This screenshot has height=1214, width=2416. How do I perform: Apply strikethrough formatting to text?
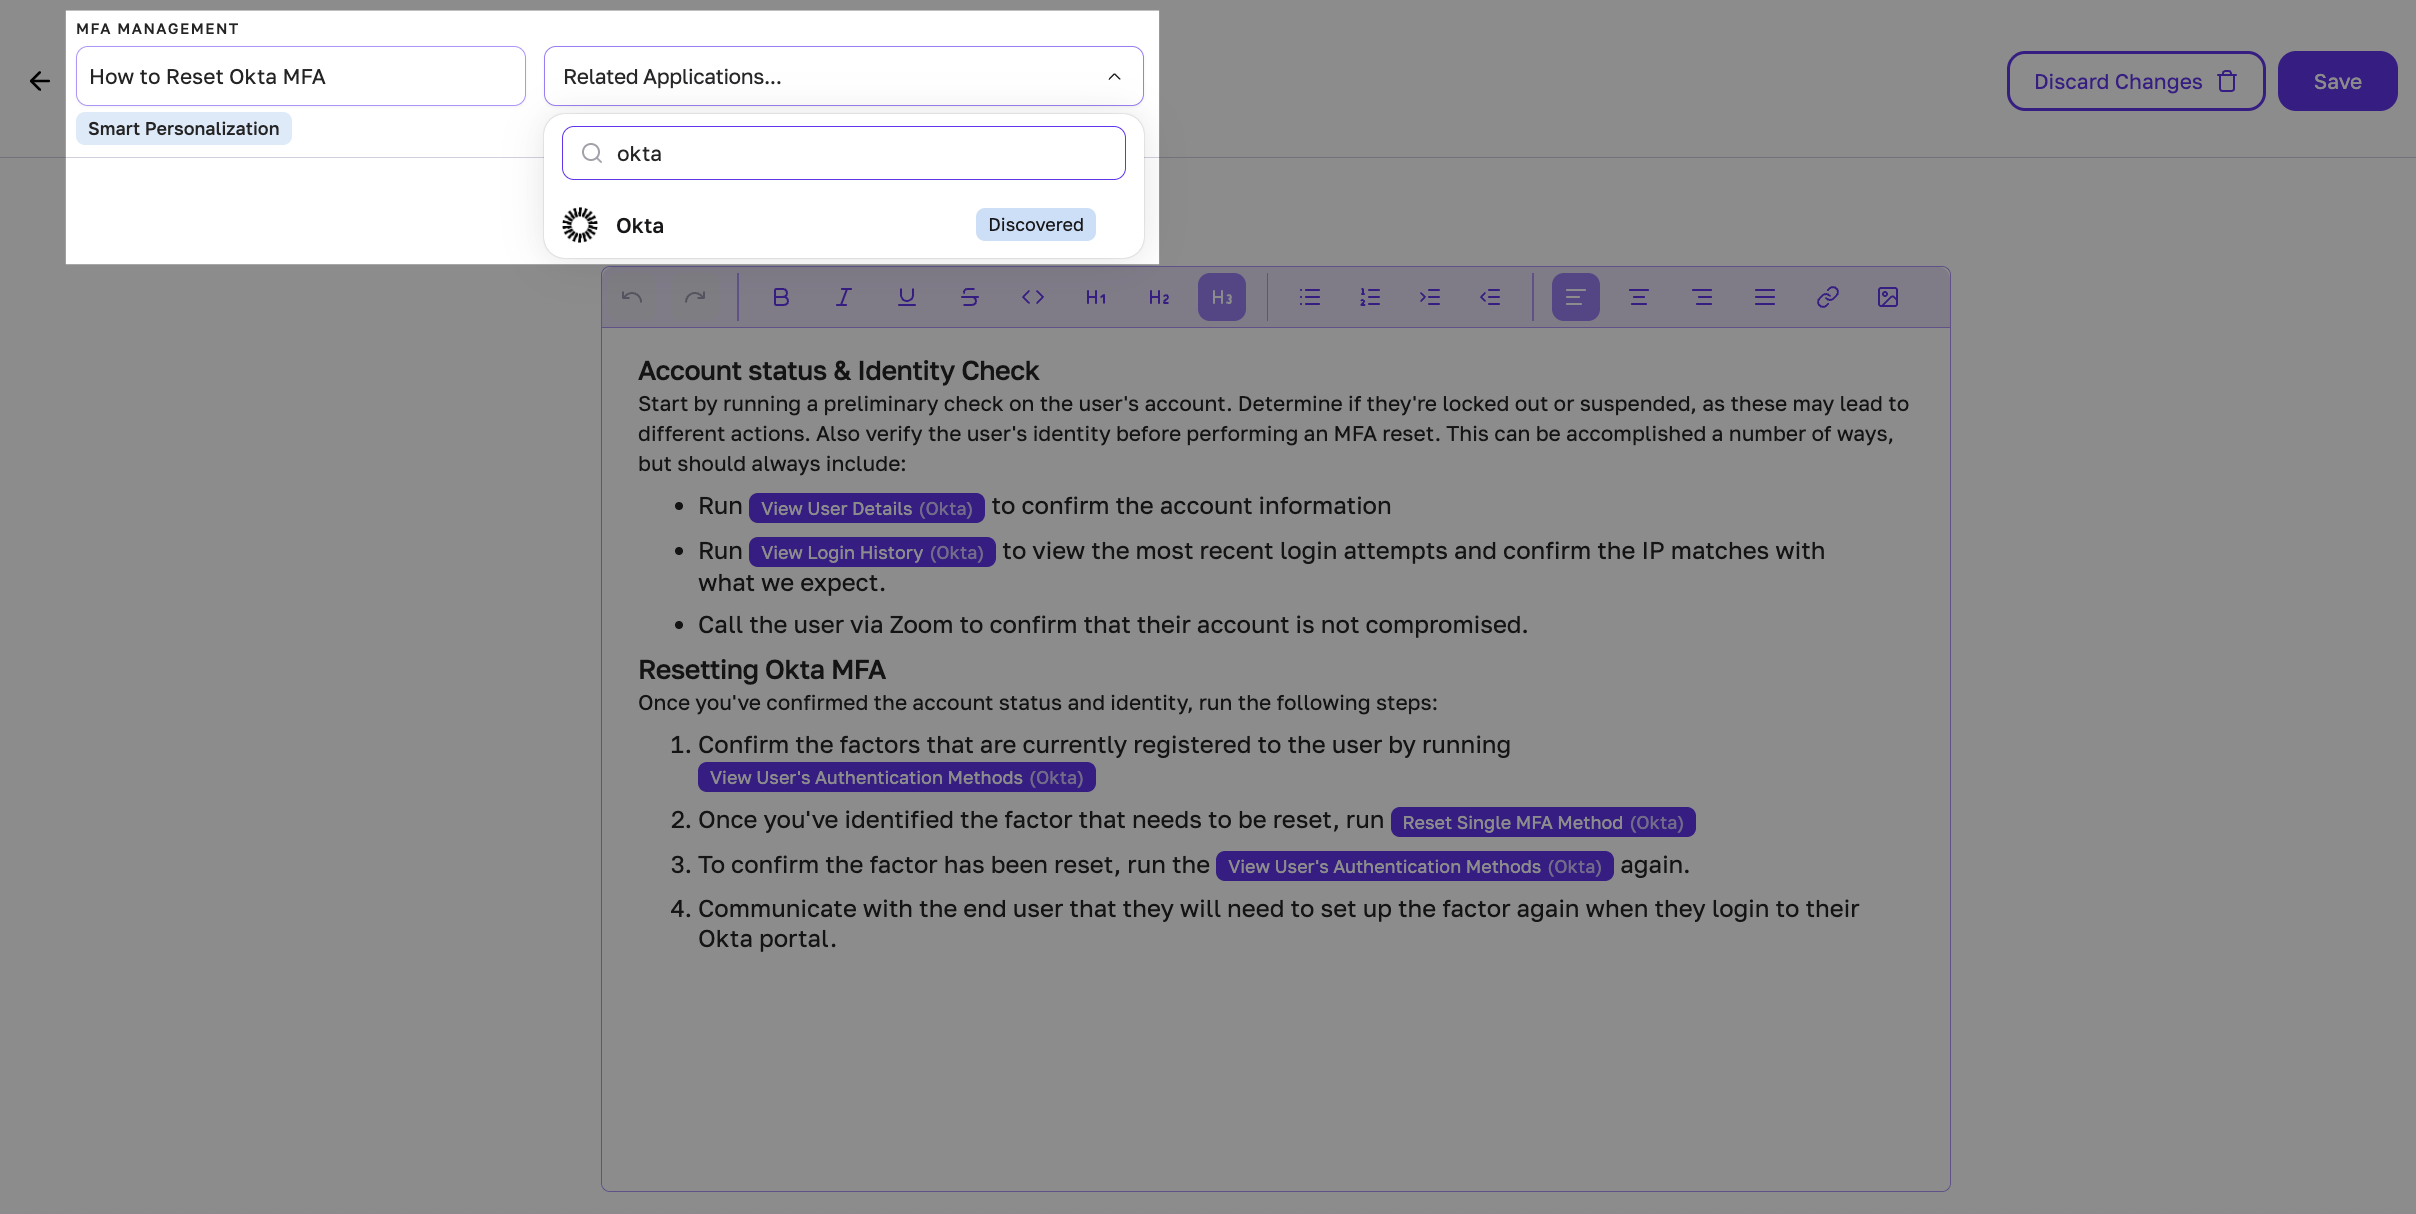pyautogui.click(x=969, y=296)
